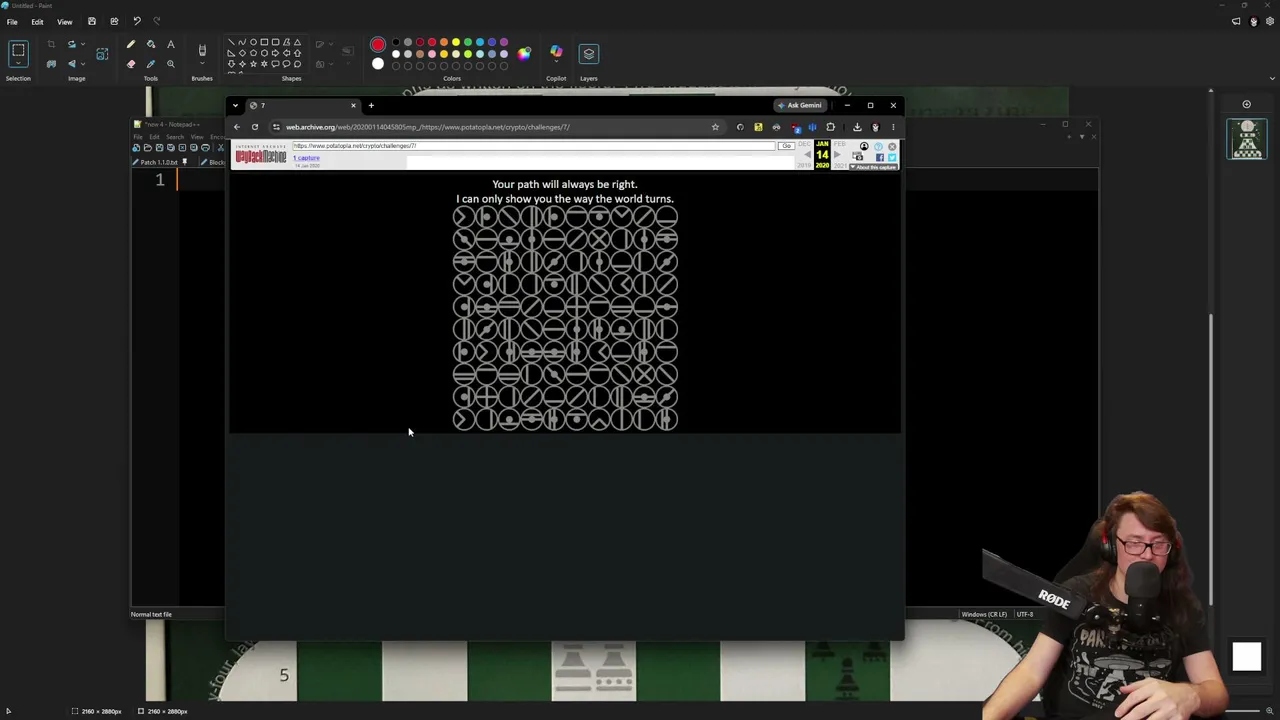This screenshot has height=720, width=1280.
Task: Bookmark the page with the star icon
Action: [715, 127]
